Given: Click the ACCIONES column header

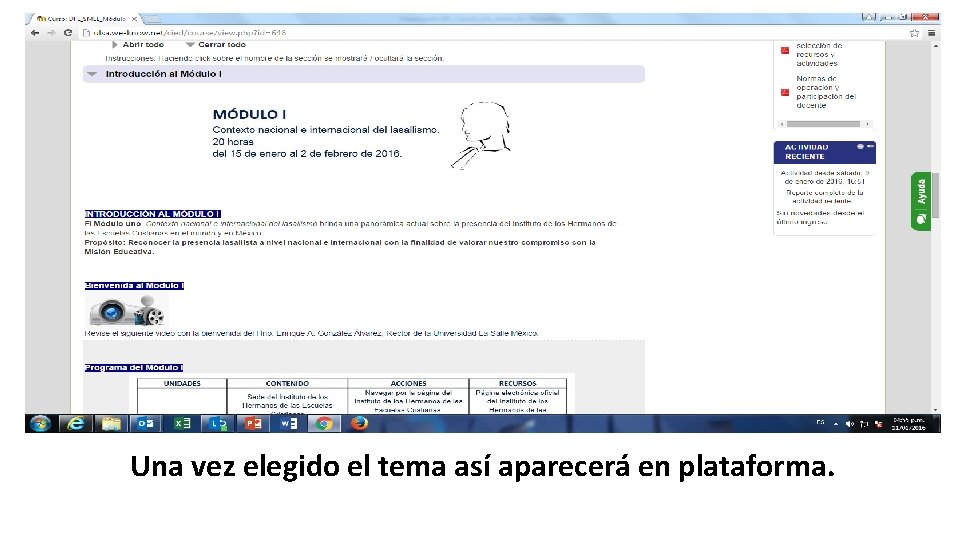Looking at the screenshot, I should [x=408, y=383].
